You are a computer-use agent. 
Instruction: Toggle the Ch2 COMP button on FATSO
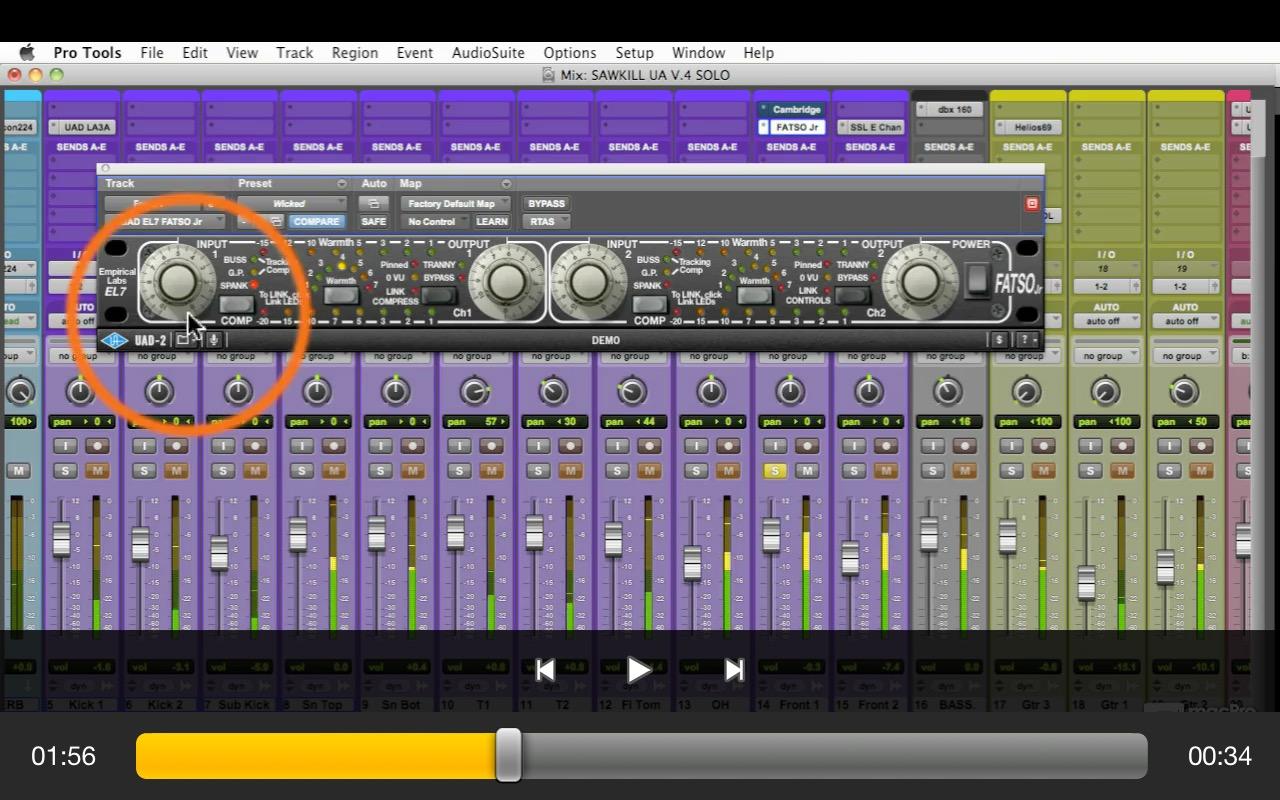[x=649, y=304]
